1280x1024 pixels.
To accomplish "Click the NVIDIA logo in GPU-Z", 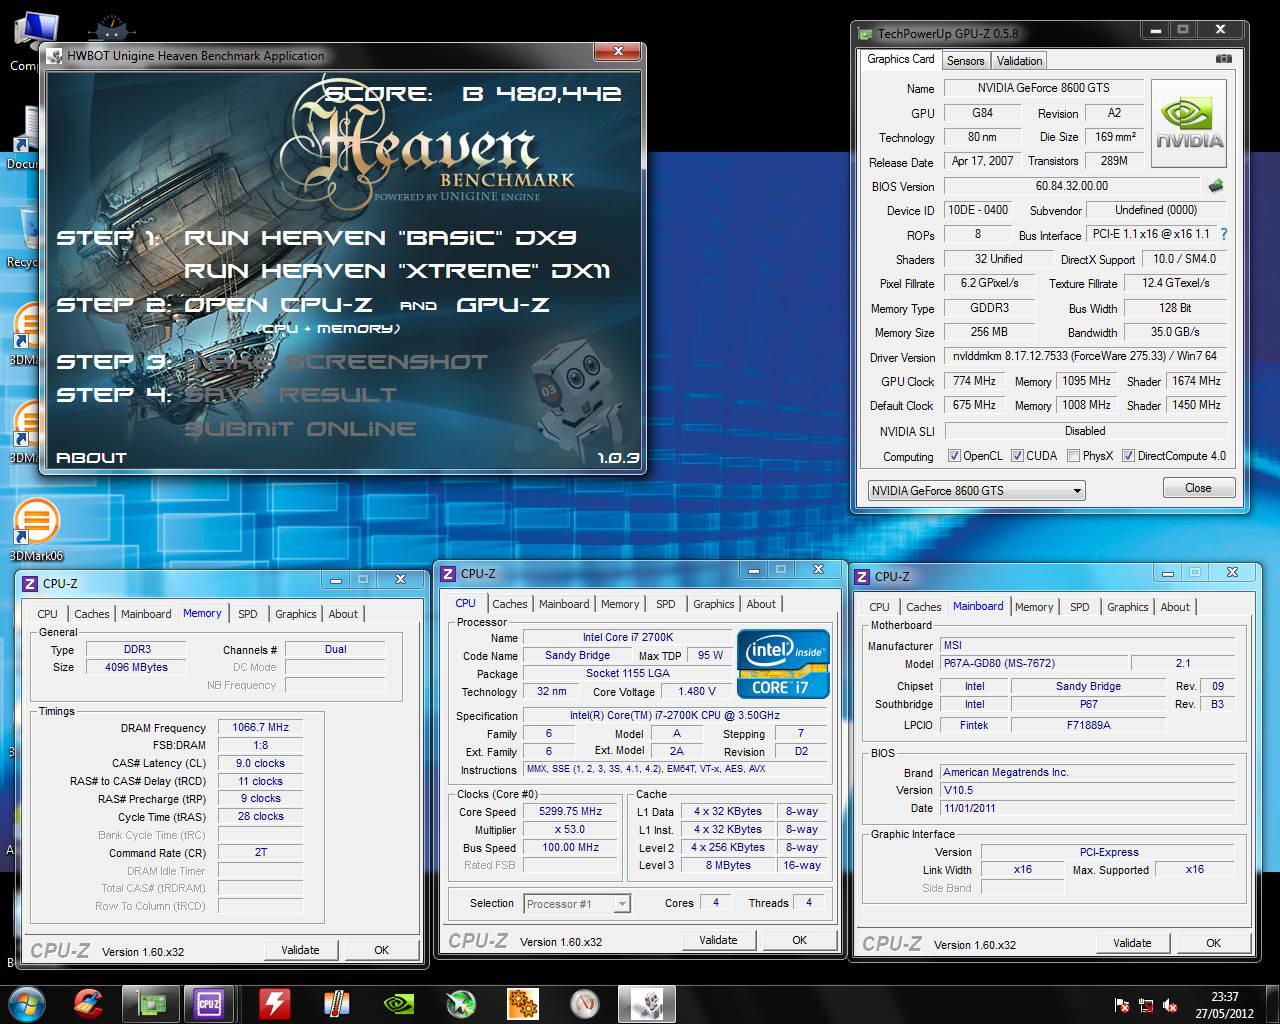I will [x=1190, y=124].
